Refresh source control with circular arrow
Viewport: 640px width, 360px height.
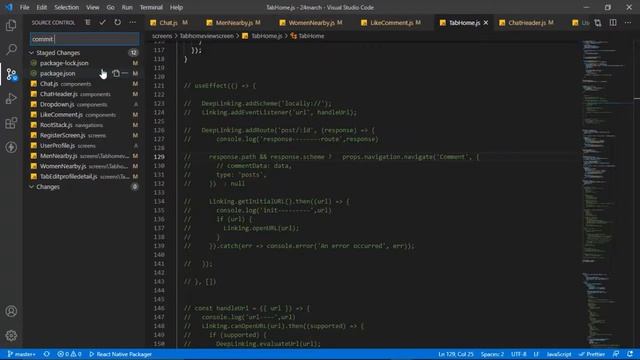tap(118, 22)
